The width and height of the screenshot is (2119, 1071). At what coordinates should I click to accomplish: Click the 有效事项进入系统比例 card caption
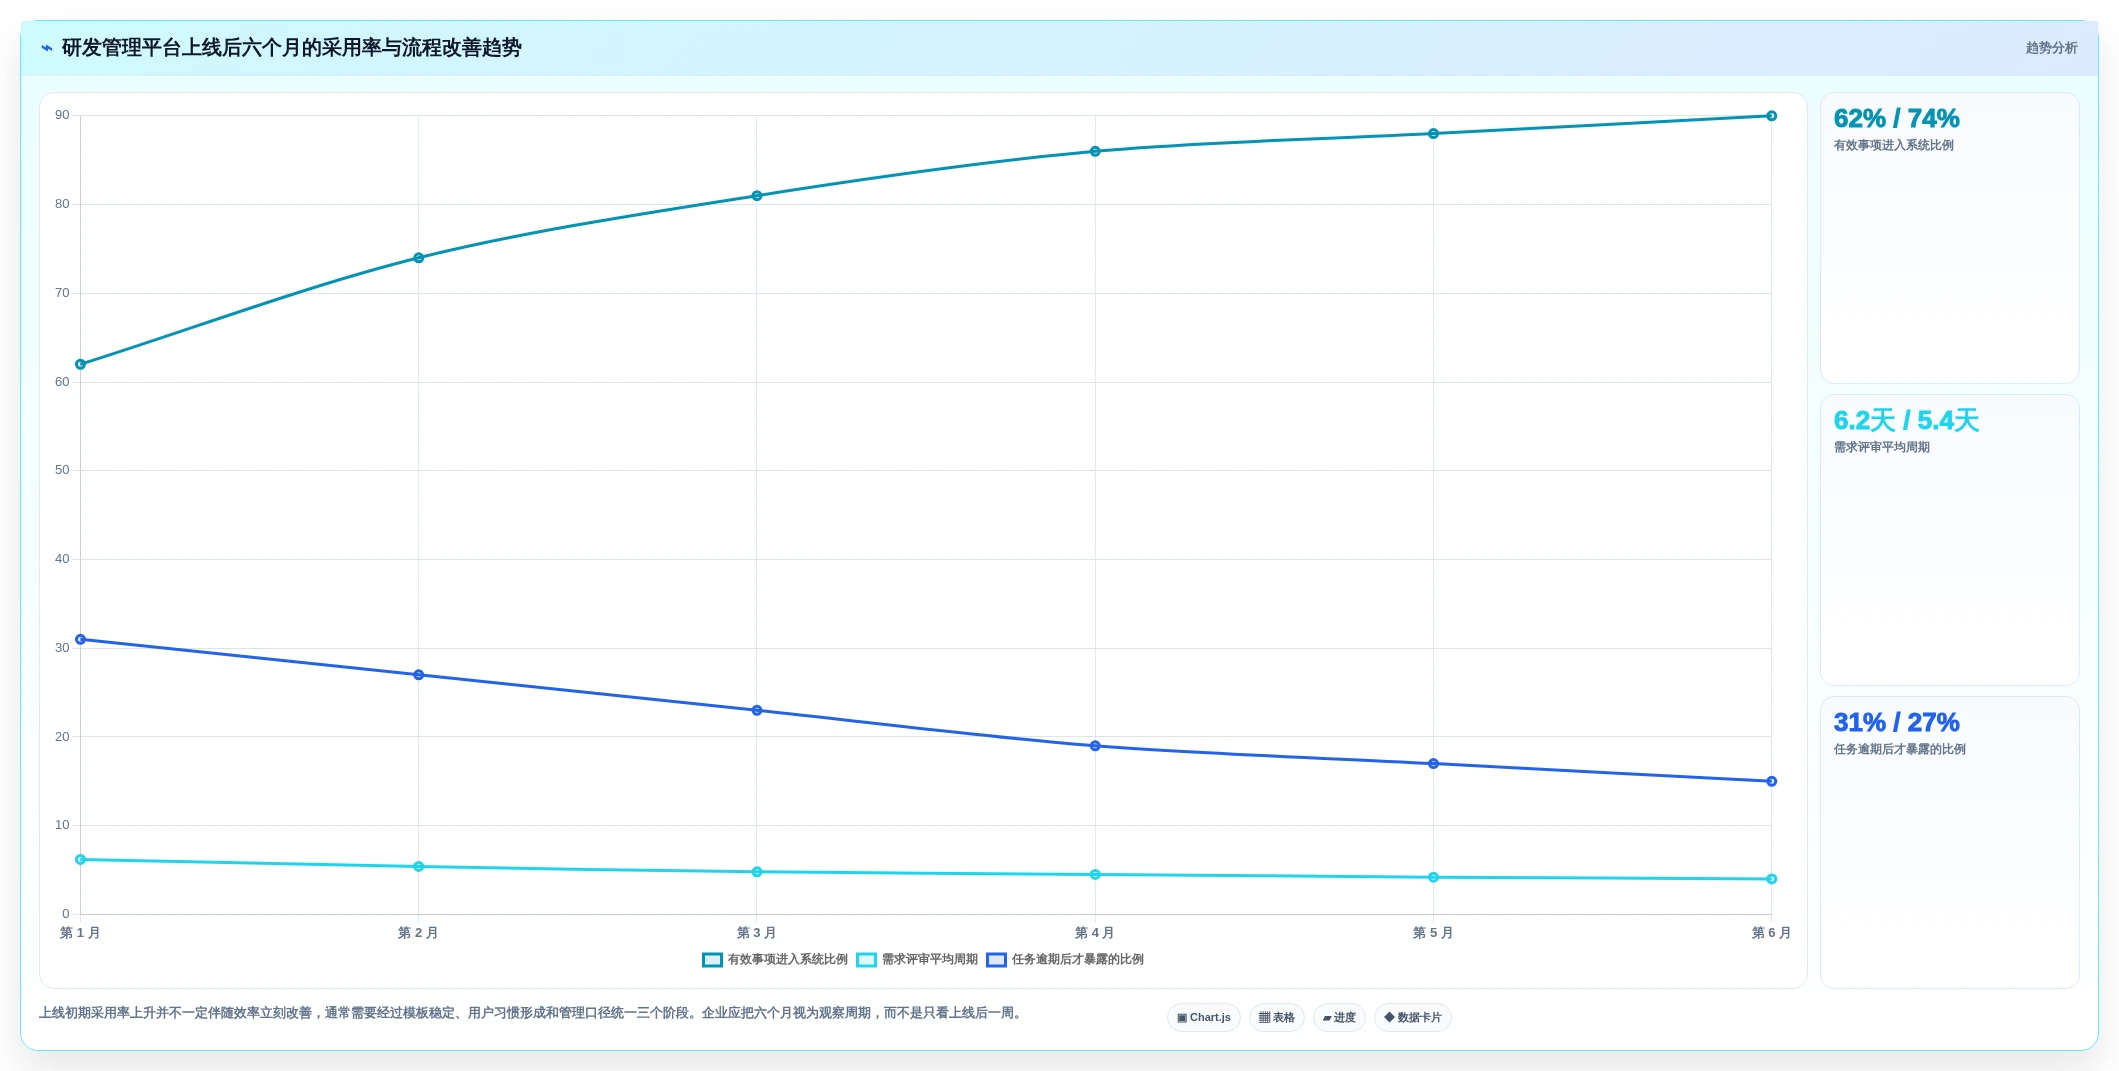coord(1893,146)
